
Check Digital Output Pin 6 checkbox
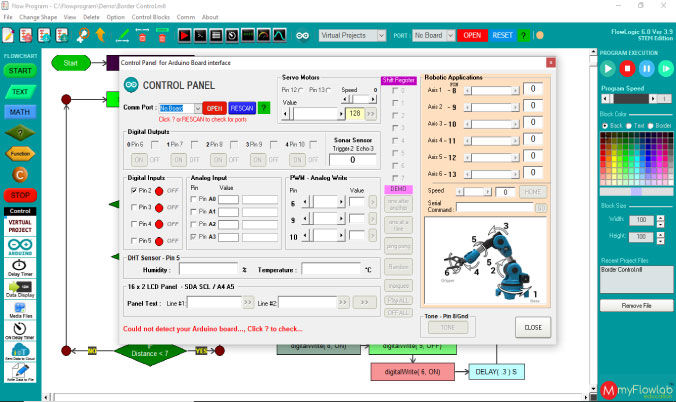[155, 144]
